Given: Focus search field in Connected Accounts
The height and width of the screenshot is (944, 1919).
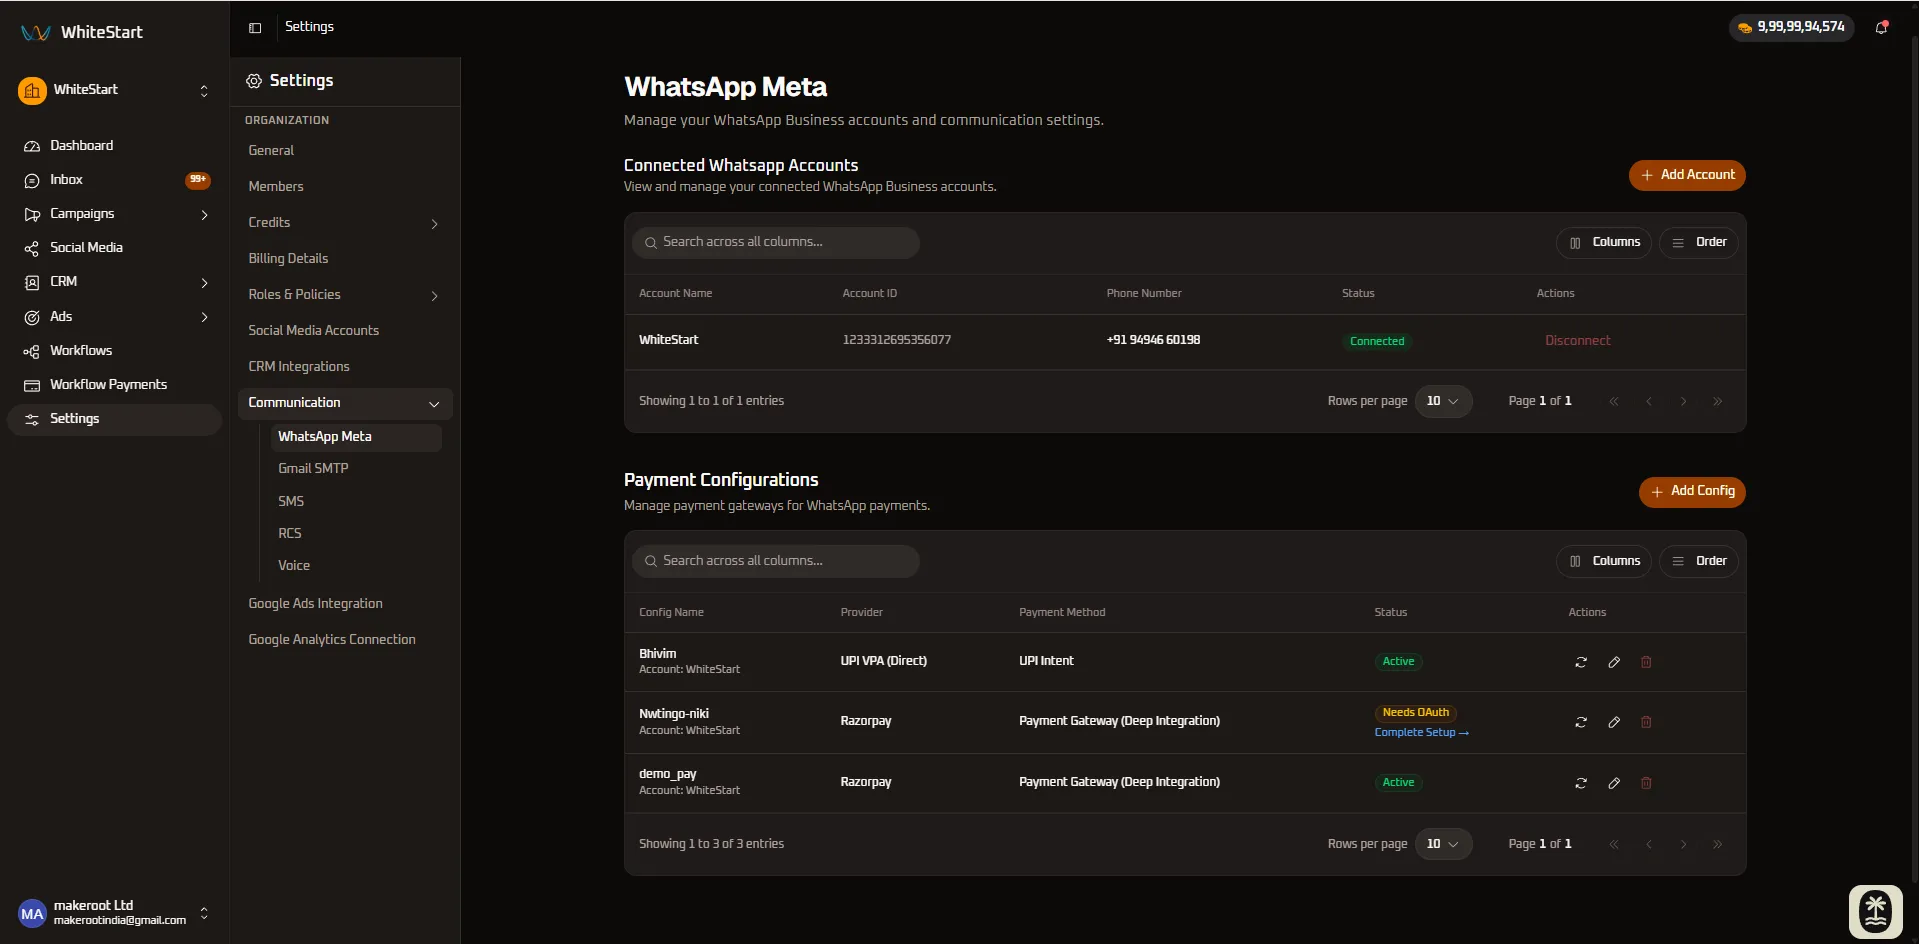Looking at the screenshot, I should (x=775, y=242).
